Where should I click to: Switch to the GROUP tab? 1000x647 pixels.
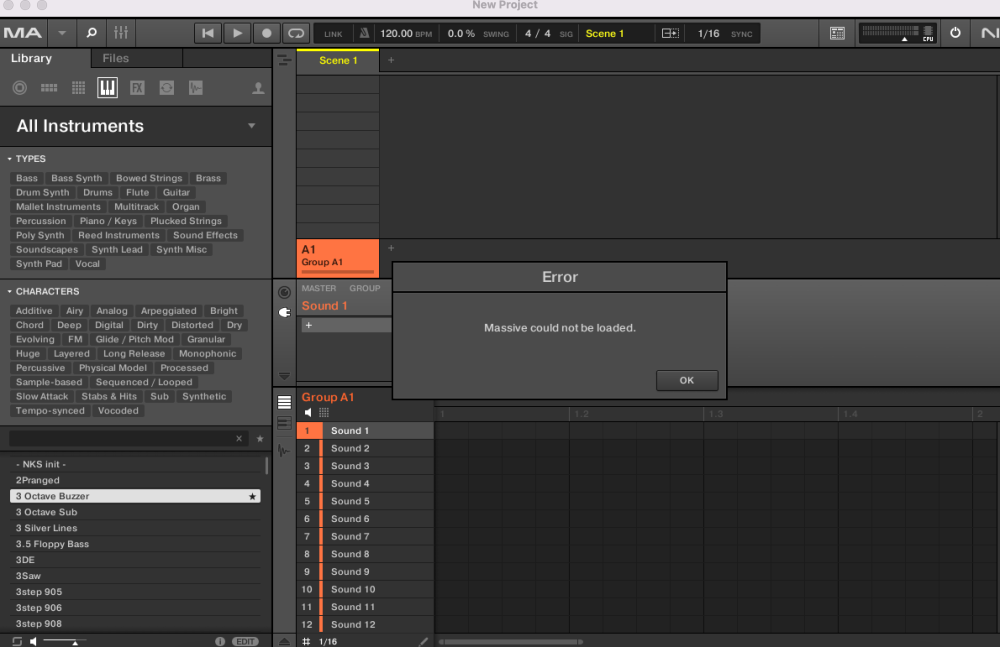pos(365,288)
